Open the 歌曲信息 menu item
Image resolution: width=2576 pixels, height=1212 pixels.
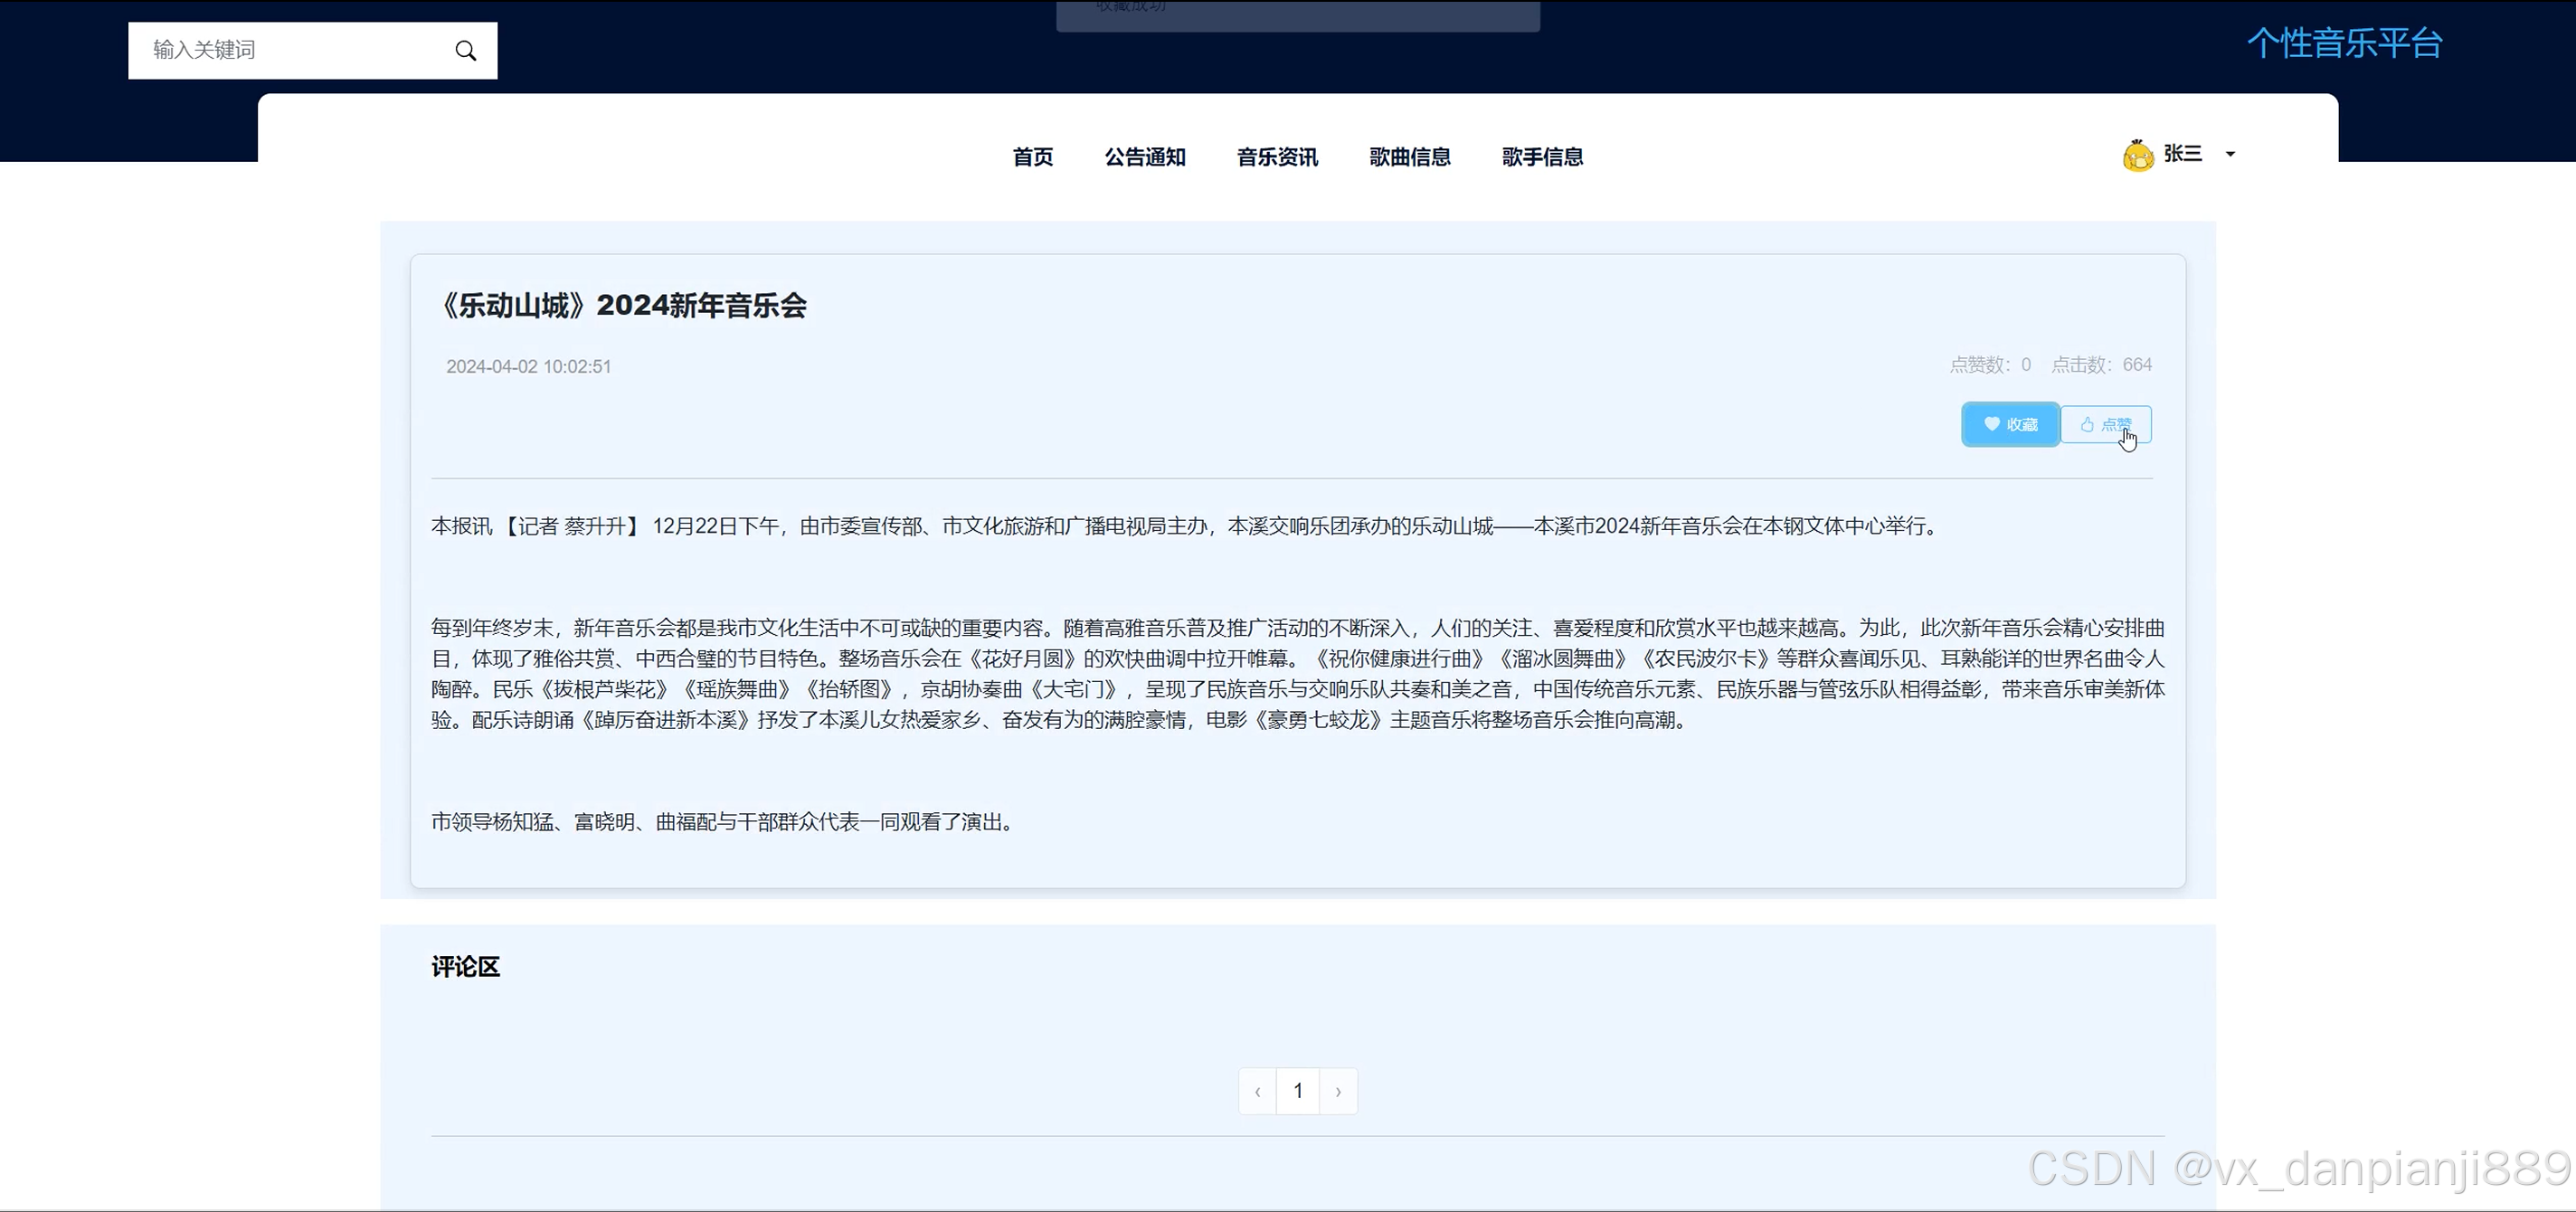tap(1410, 157)
